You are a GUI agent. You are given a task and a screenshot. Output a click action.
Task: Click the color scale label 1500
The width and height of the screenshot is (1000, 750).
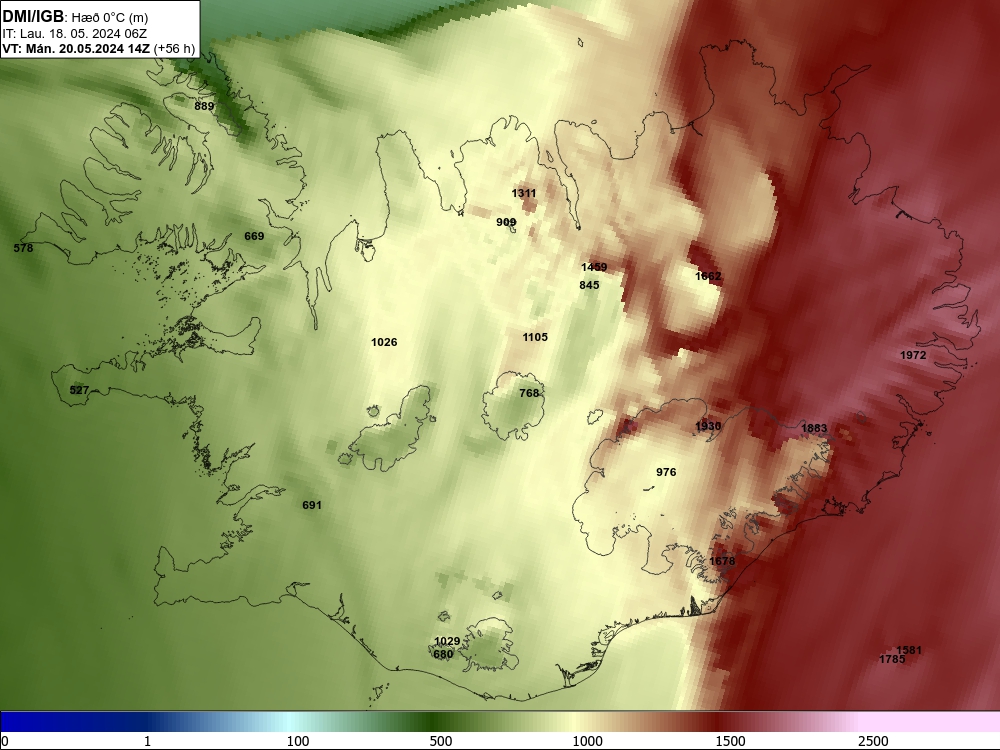pyautogui.click(x=730, y=741)
